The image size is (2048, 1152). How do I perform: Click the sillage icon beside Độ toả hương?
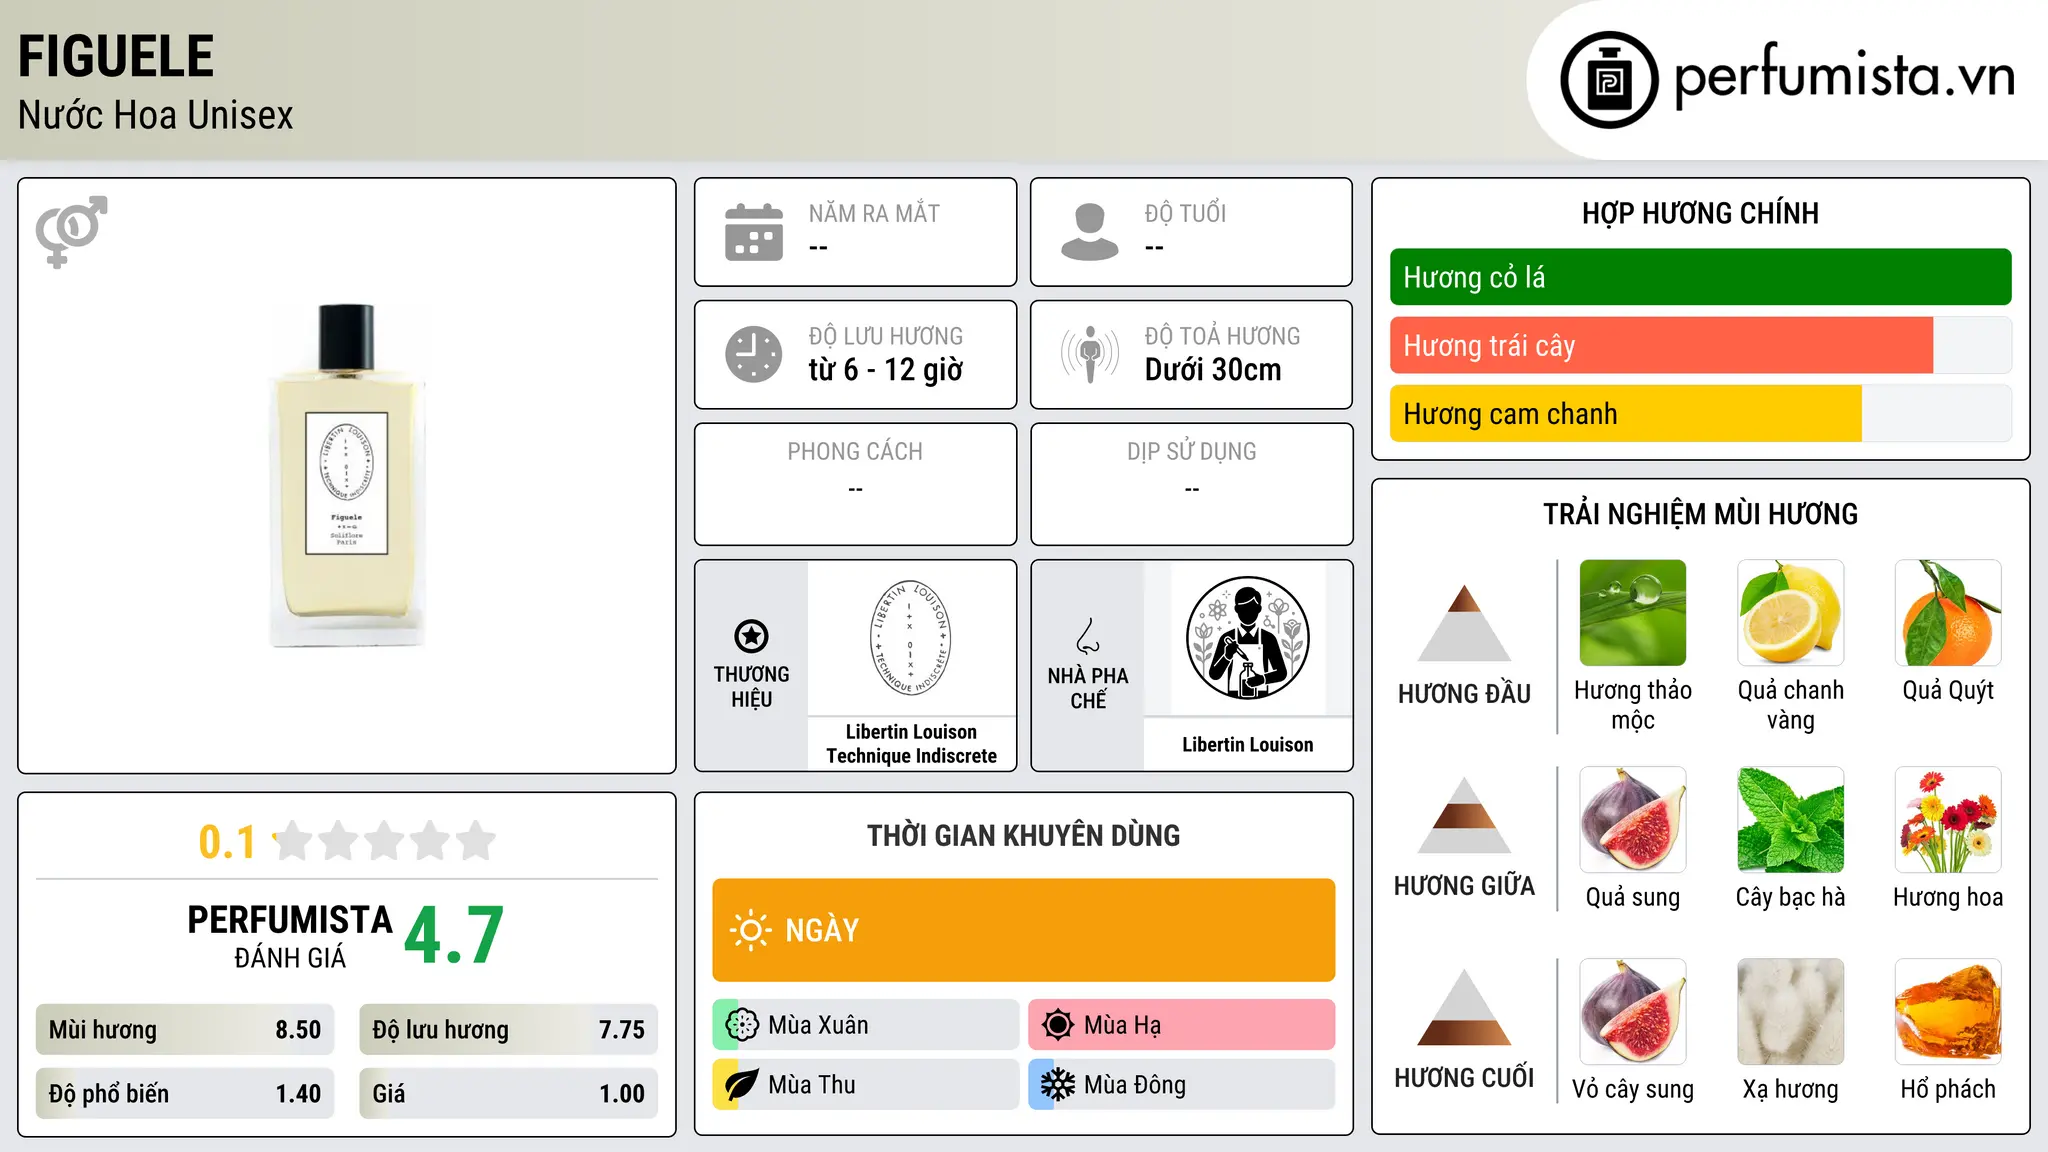(1089, 354)
